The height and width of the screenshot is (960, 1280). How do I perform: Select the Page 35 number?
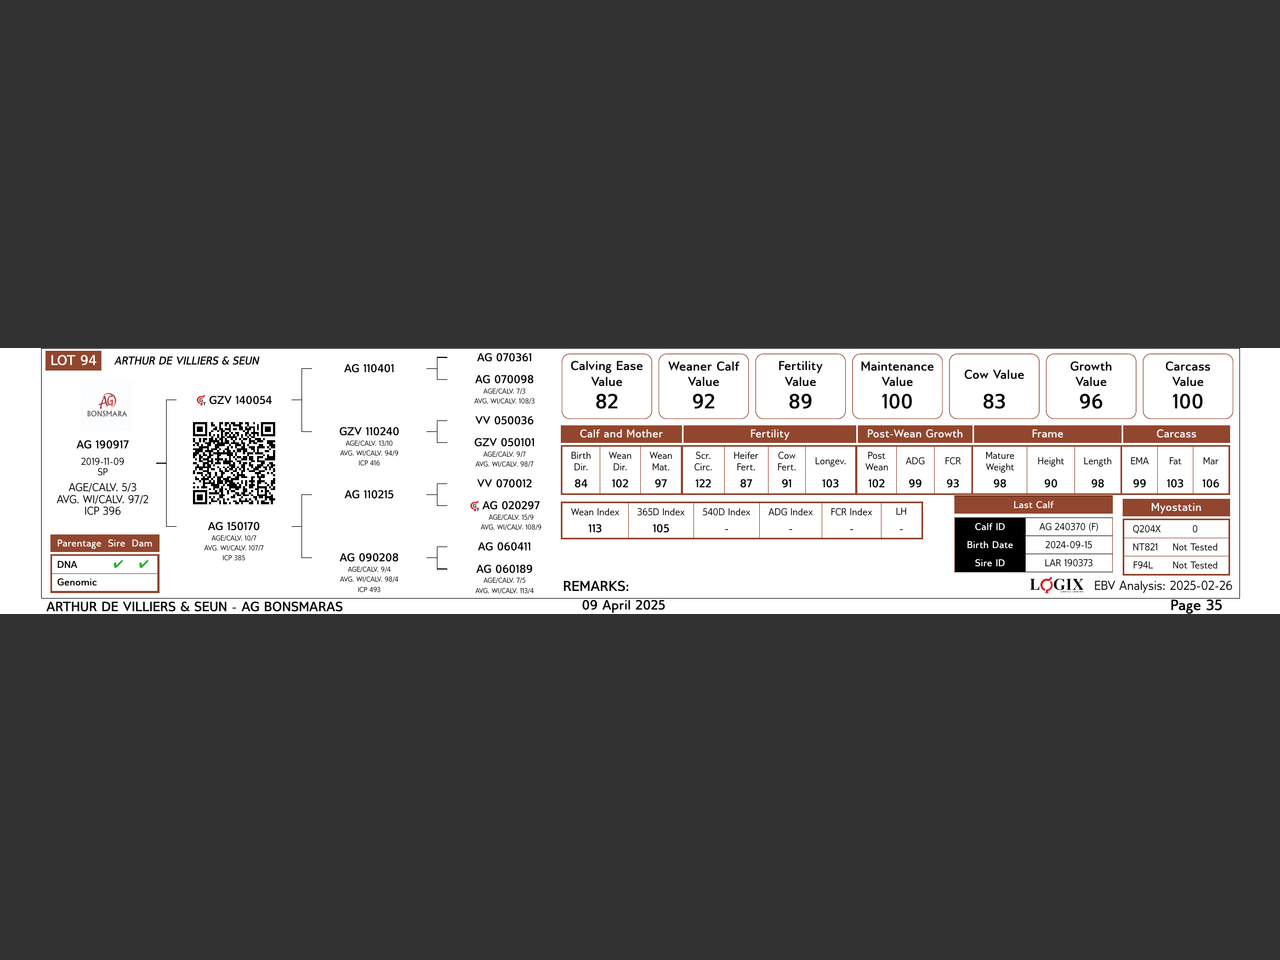1196,605
